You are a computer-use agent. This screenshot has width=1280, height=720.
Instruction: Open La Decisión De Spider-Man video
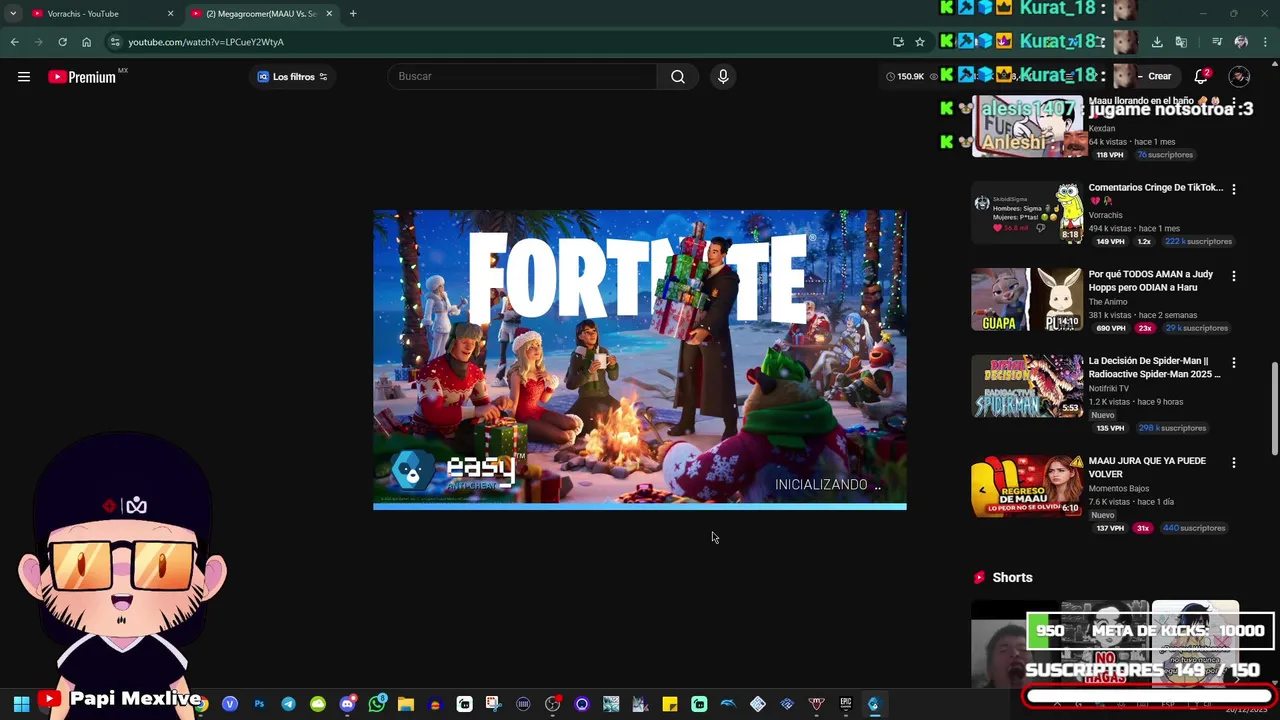[1154, 367]
